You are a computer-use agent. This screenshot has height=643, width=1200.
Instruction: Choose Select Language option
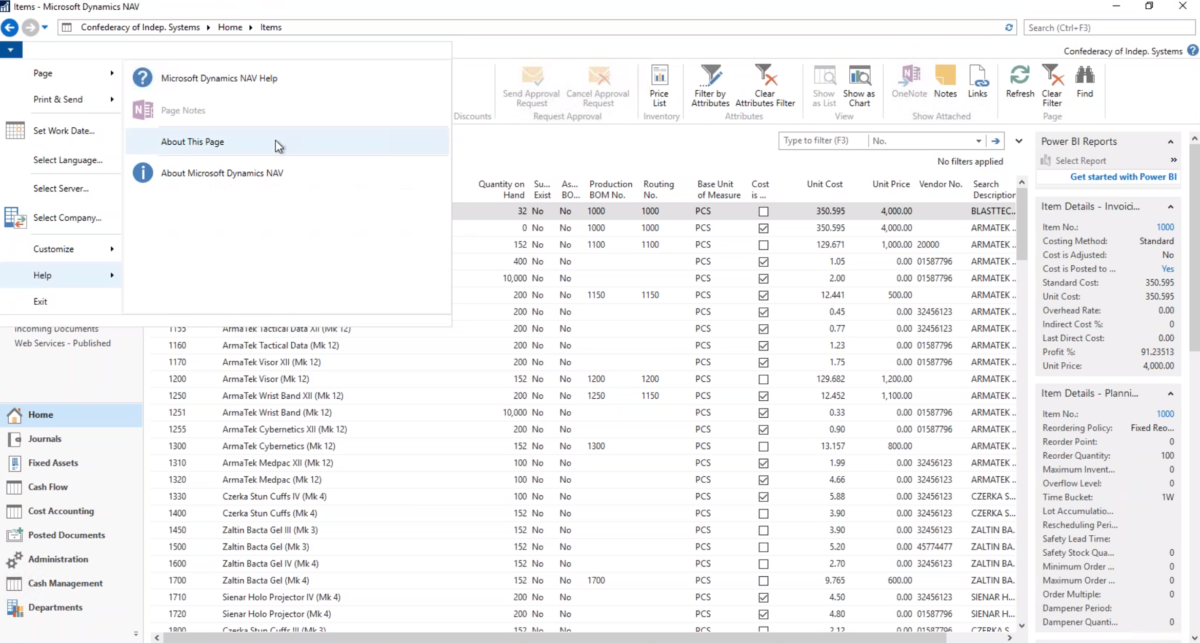[x=67, y=160]
